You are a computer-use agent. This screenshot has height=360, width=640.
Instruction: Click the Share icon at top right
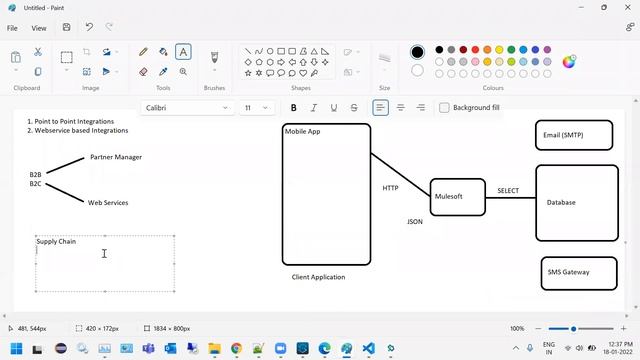630,27
